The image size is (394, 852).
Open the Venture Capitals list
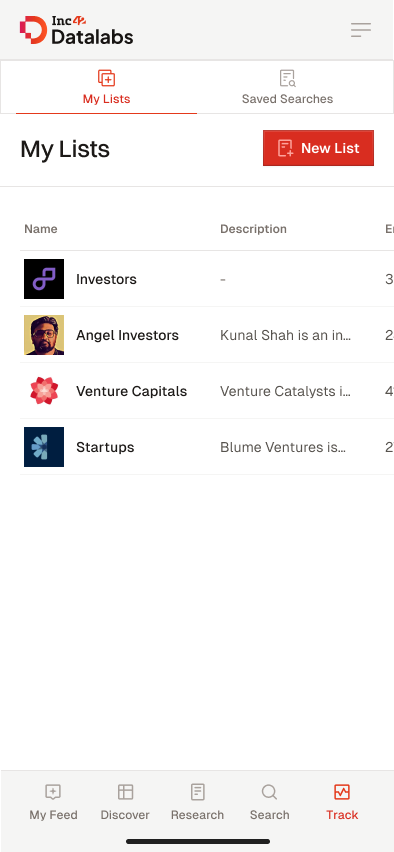pos(132,391)
